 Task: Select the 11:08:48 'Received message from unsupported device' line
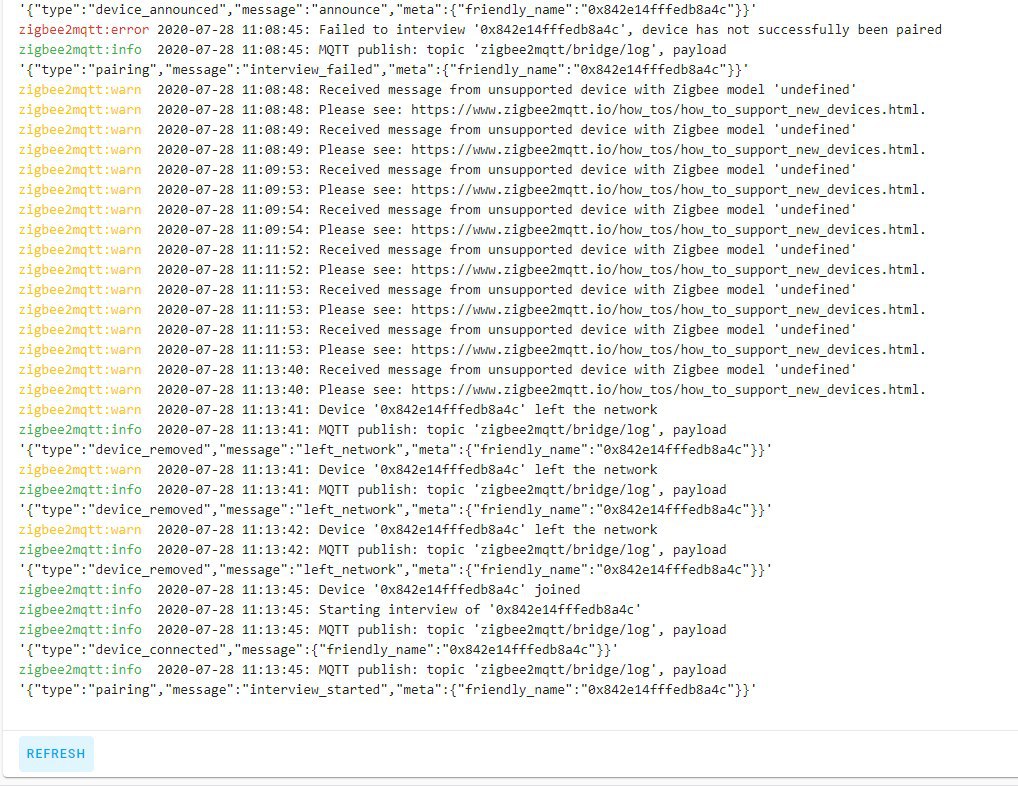click(x=438, y=90)
